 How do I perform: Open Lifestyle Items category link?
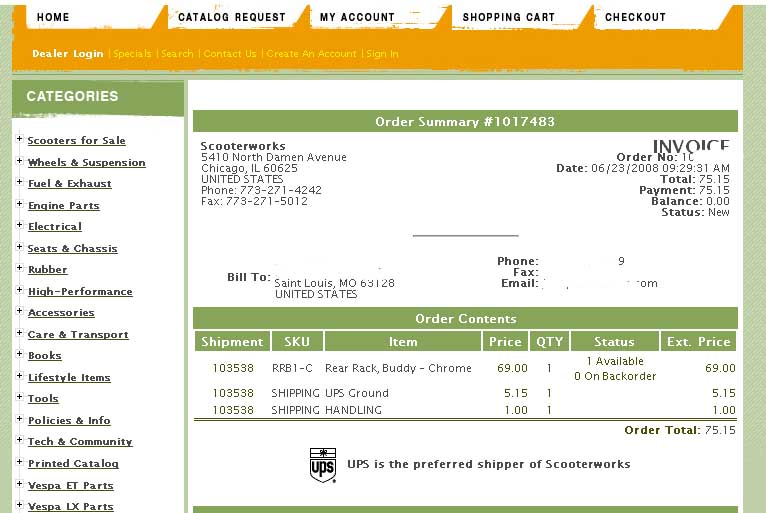[69, 378]
